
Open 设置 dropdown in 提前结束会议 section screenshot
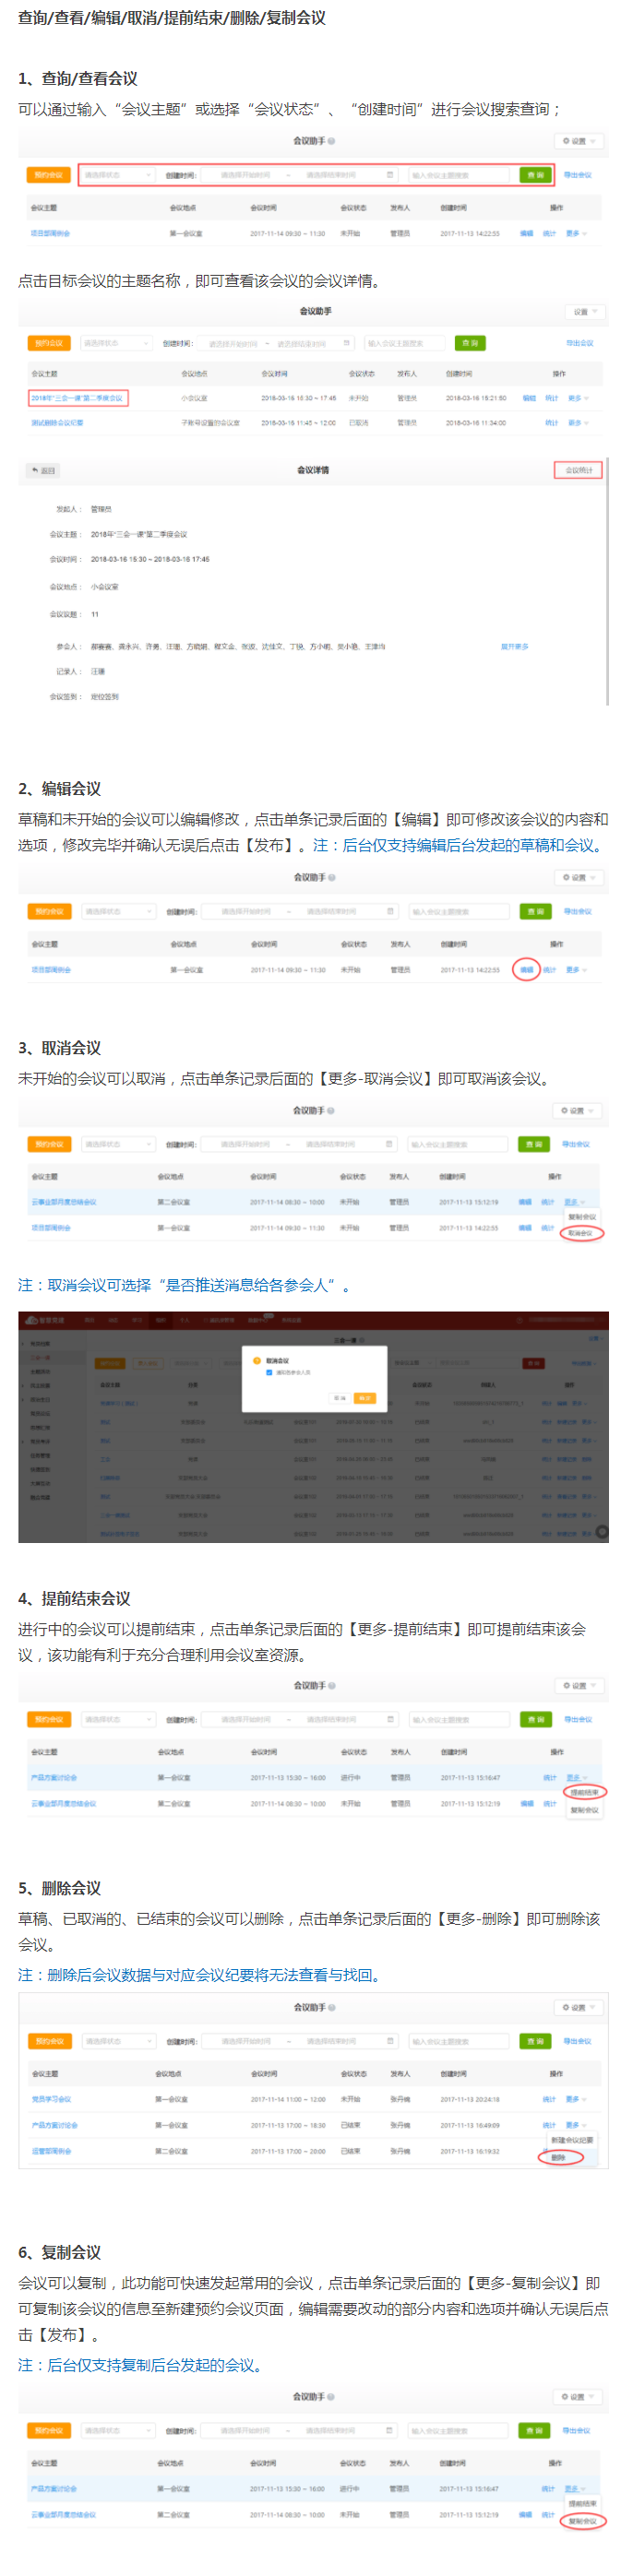click(579, 1686)
